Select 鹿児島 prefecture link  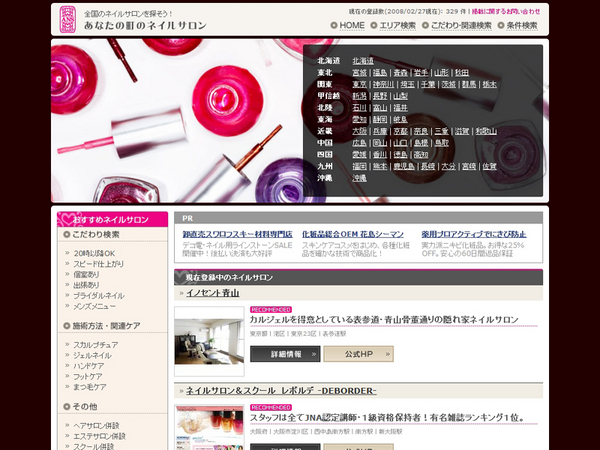pos(404,166)
